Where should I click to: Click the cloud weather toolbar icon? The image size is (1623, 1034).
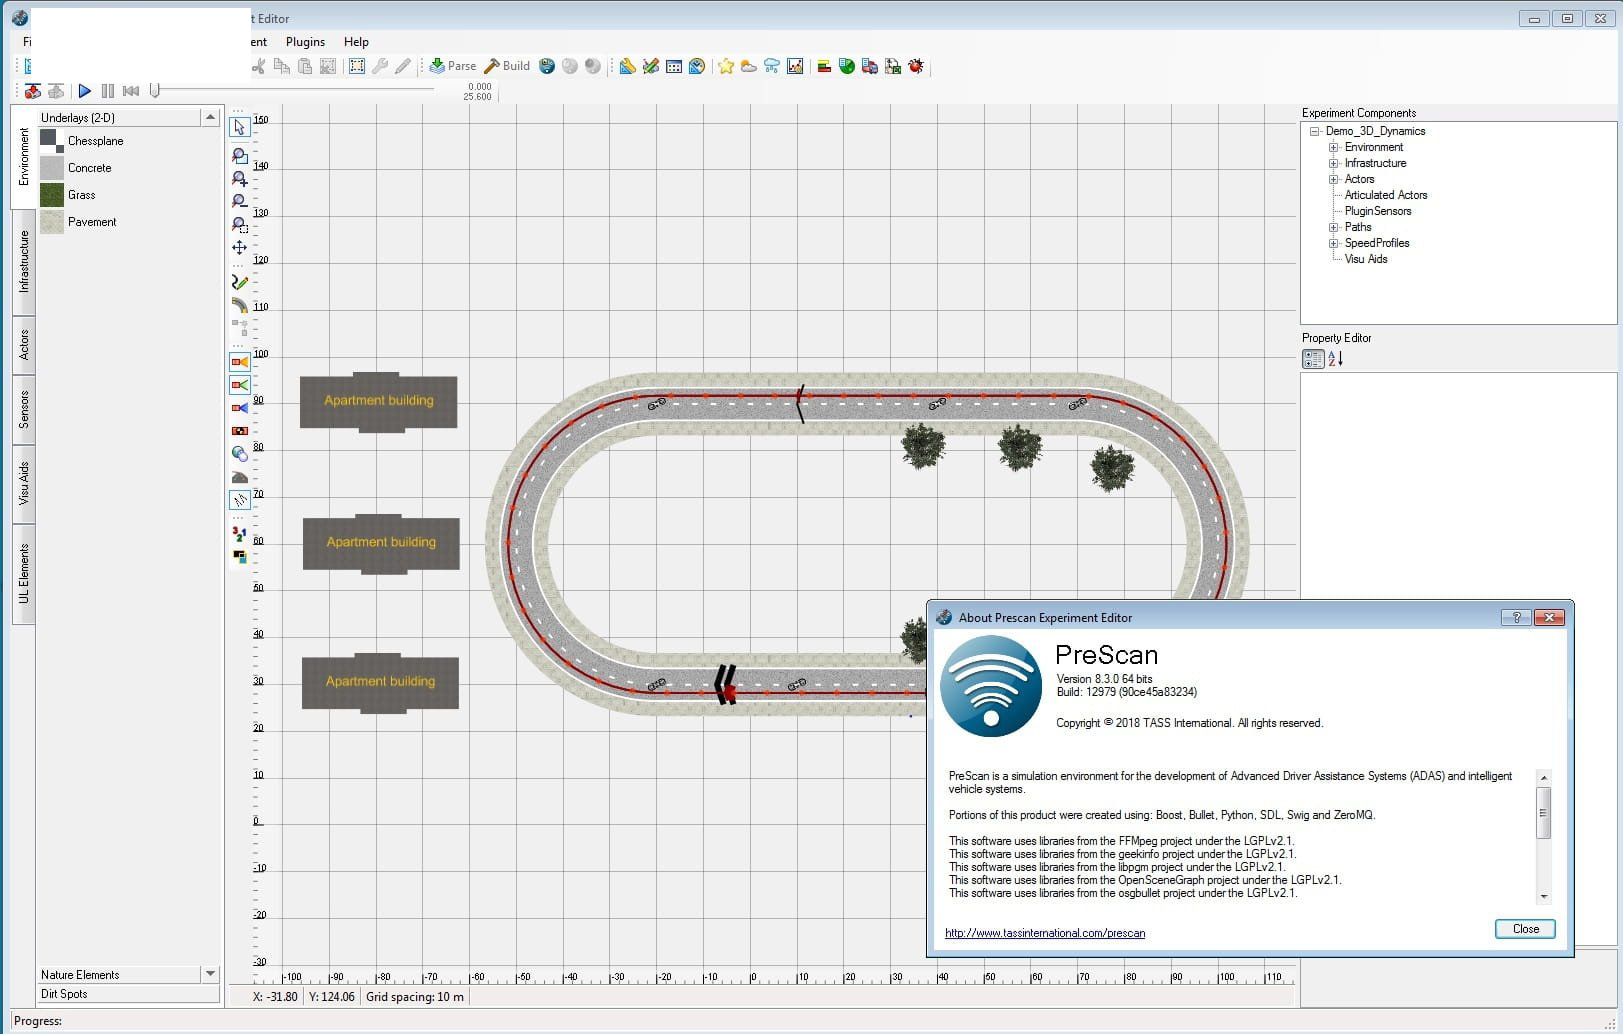[749, 66]
